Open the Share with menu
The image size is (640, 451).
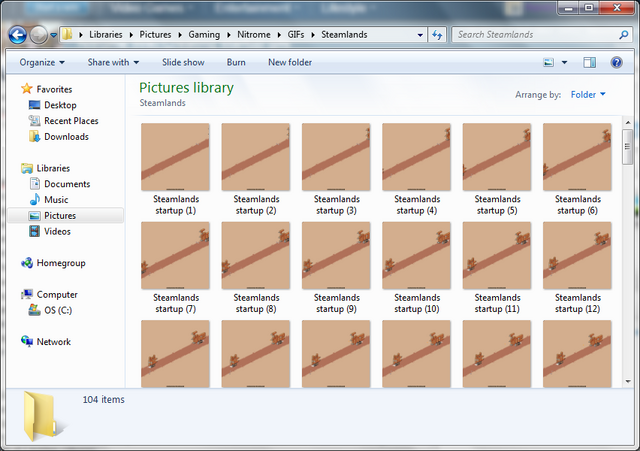(x=113, y=62)
